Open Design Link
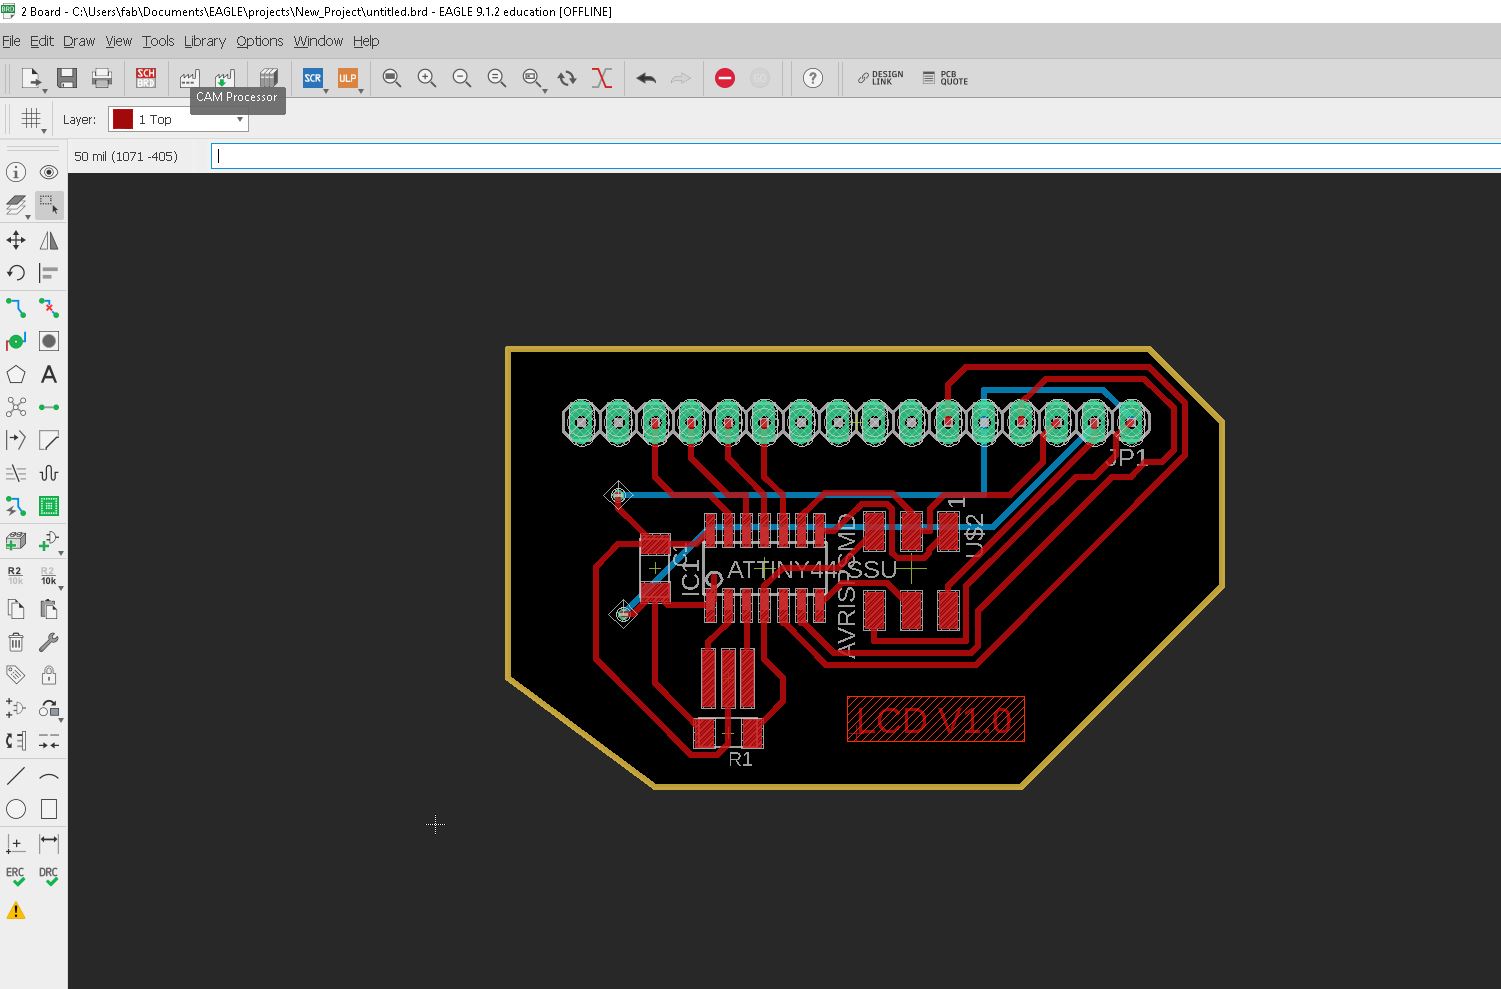 (880, 78)
